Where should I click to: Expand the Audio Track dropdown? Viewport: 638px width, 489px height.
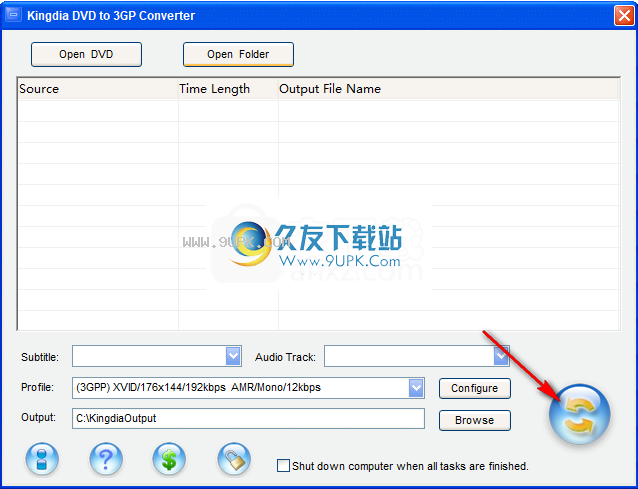[501, 356]
